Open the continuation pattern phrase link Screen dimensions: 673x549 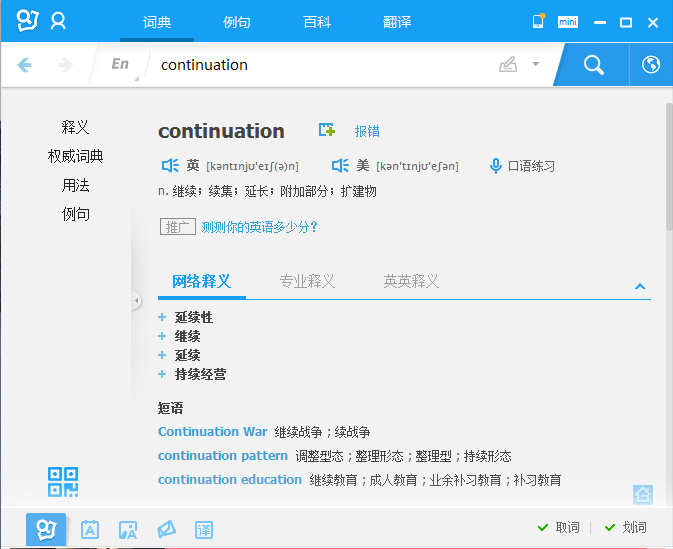[223, 455]
